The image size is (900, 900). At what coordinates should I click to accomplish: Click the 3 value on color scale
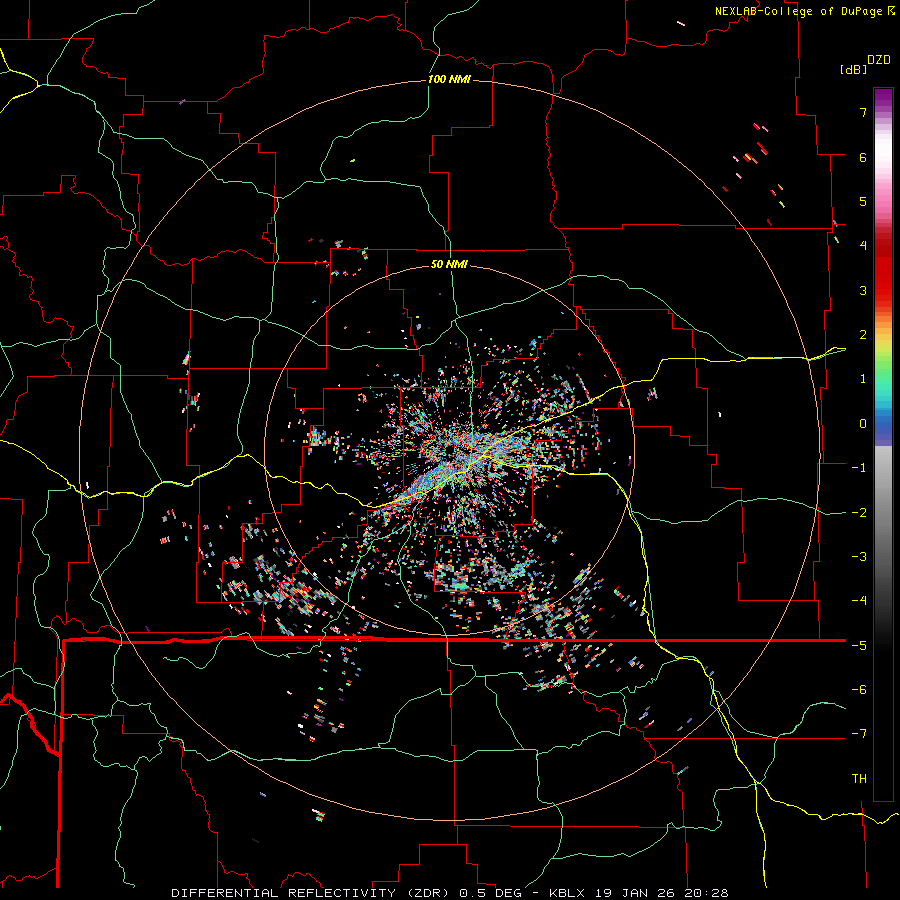coord(863,290)
